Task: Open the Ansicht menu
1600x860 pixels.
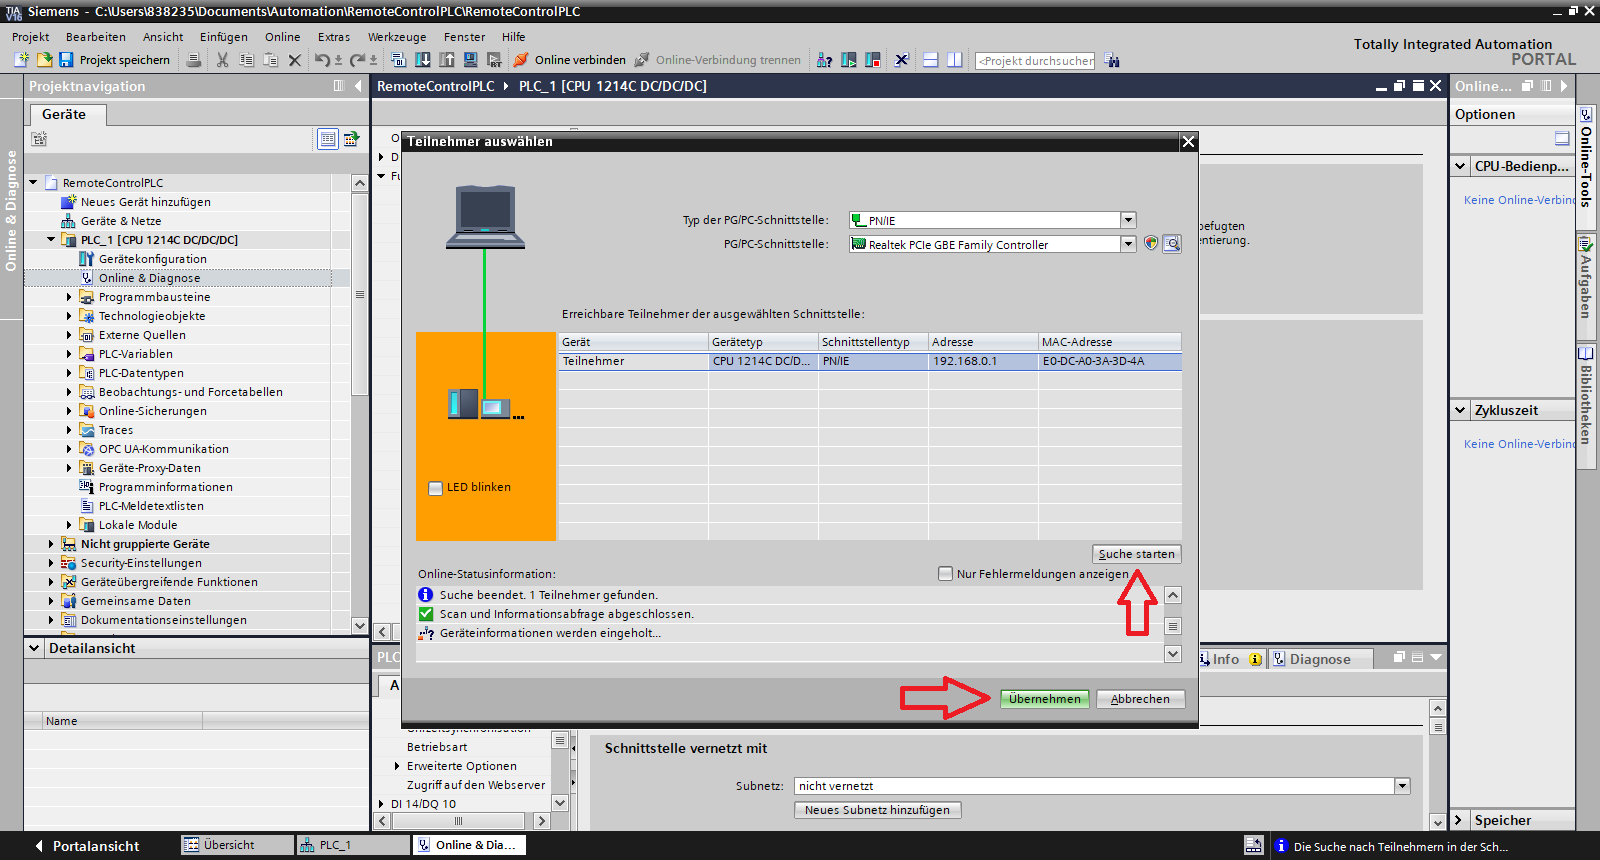Action: pyautogui.click(x=163, y=37)
